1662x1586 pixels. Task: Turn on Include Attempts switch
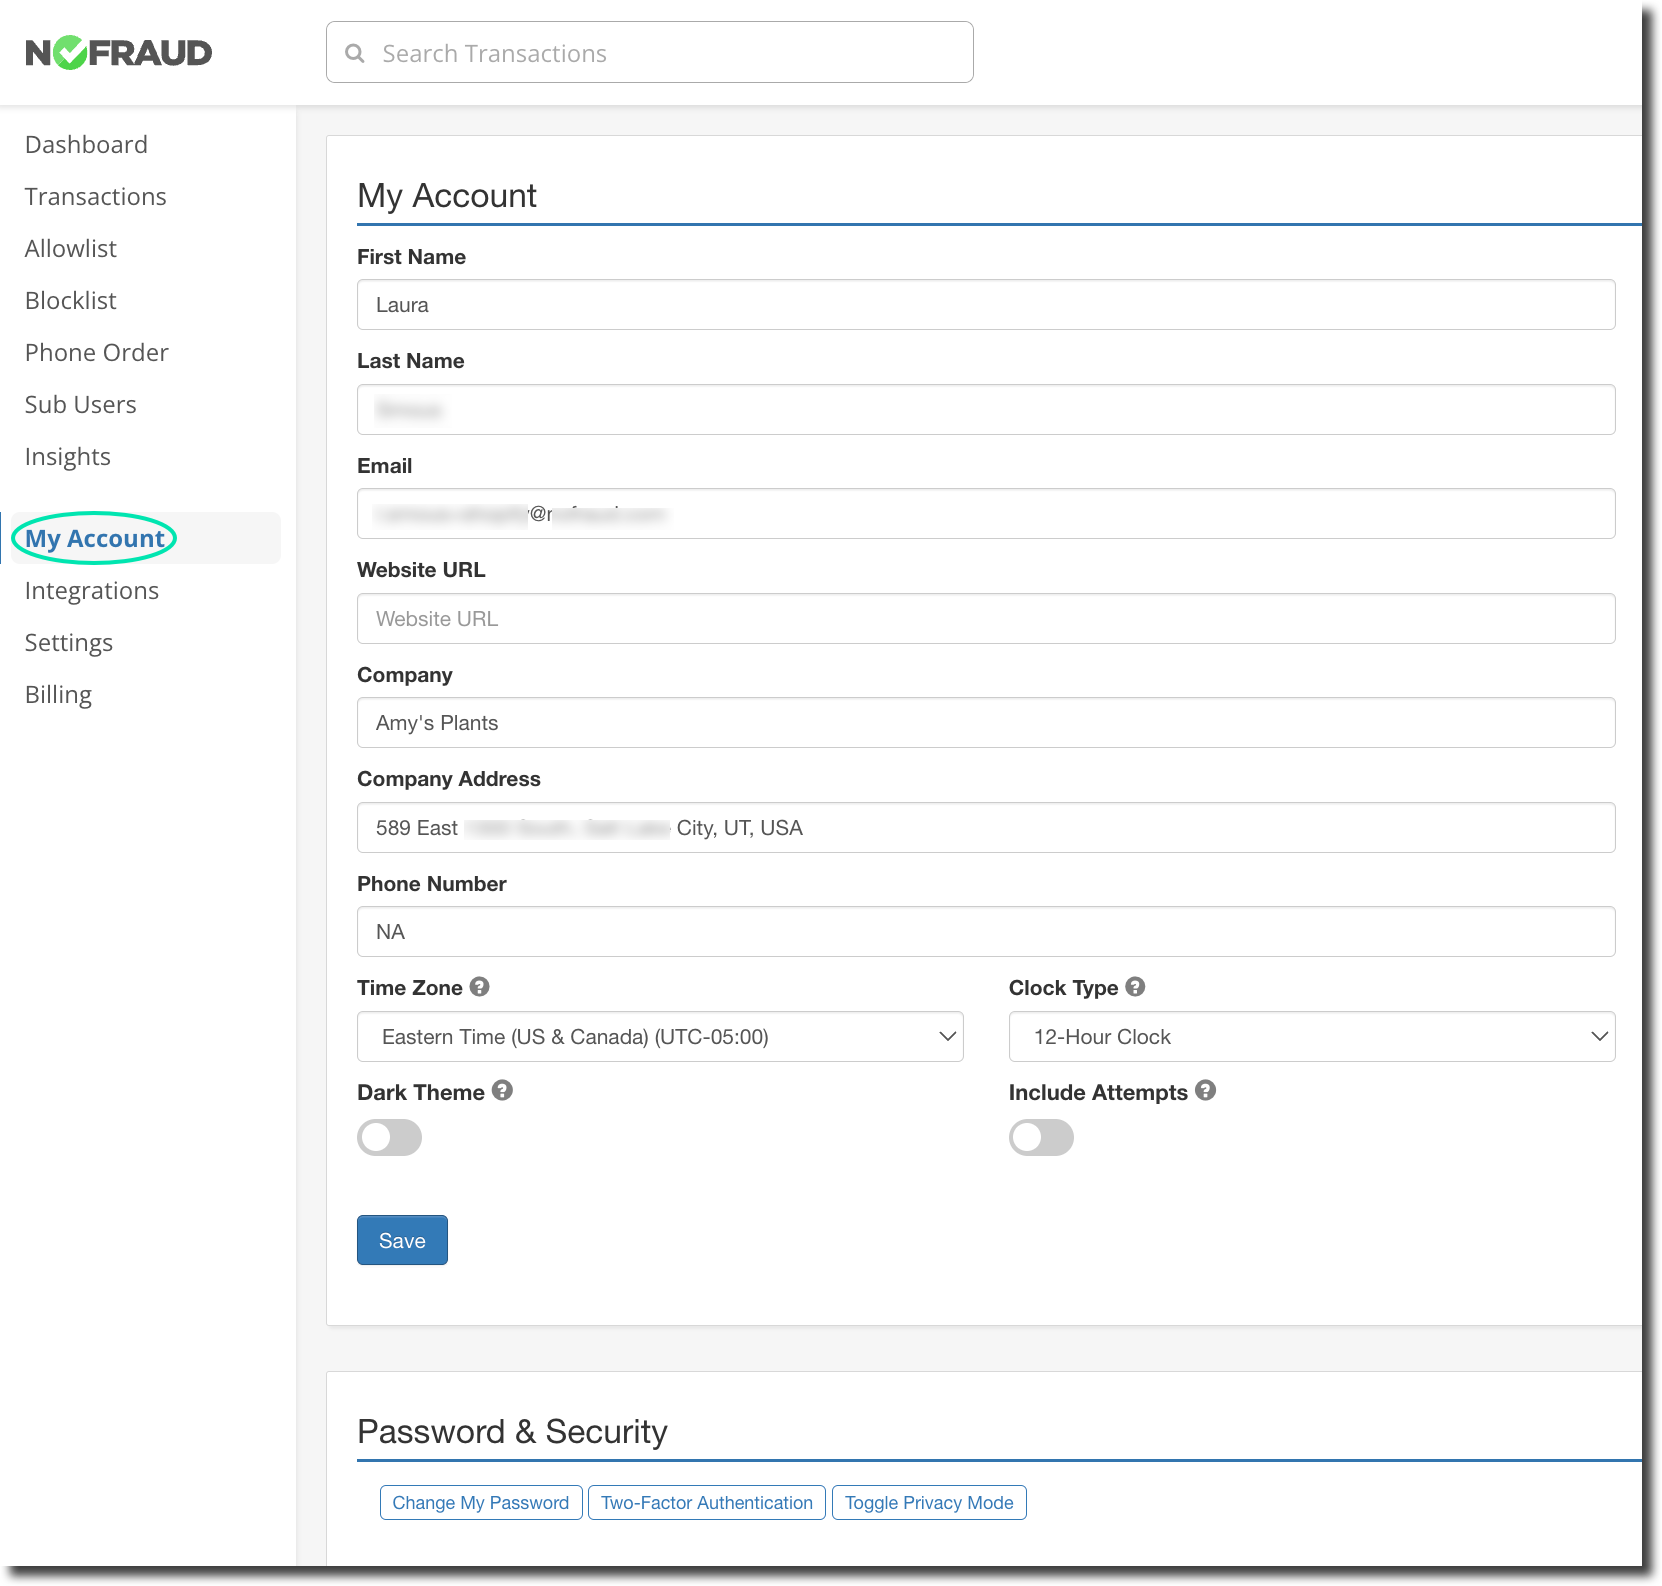coord(1041,1137)
